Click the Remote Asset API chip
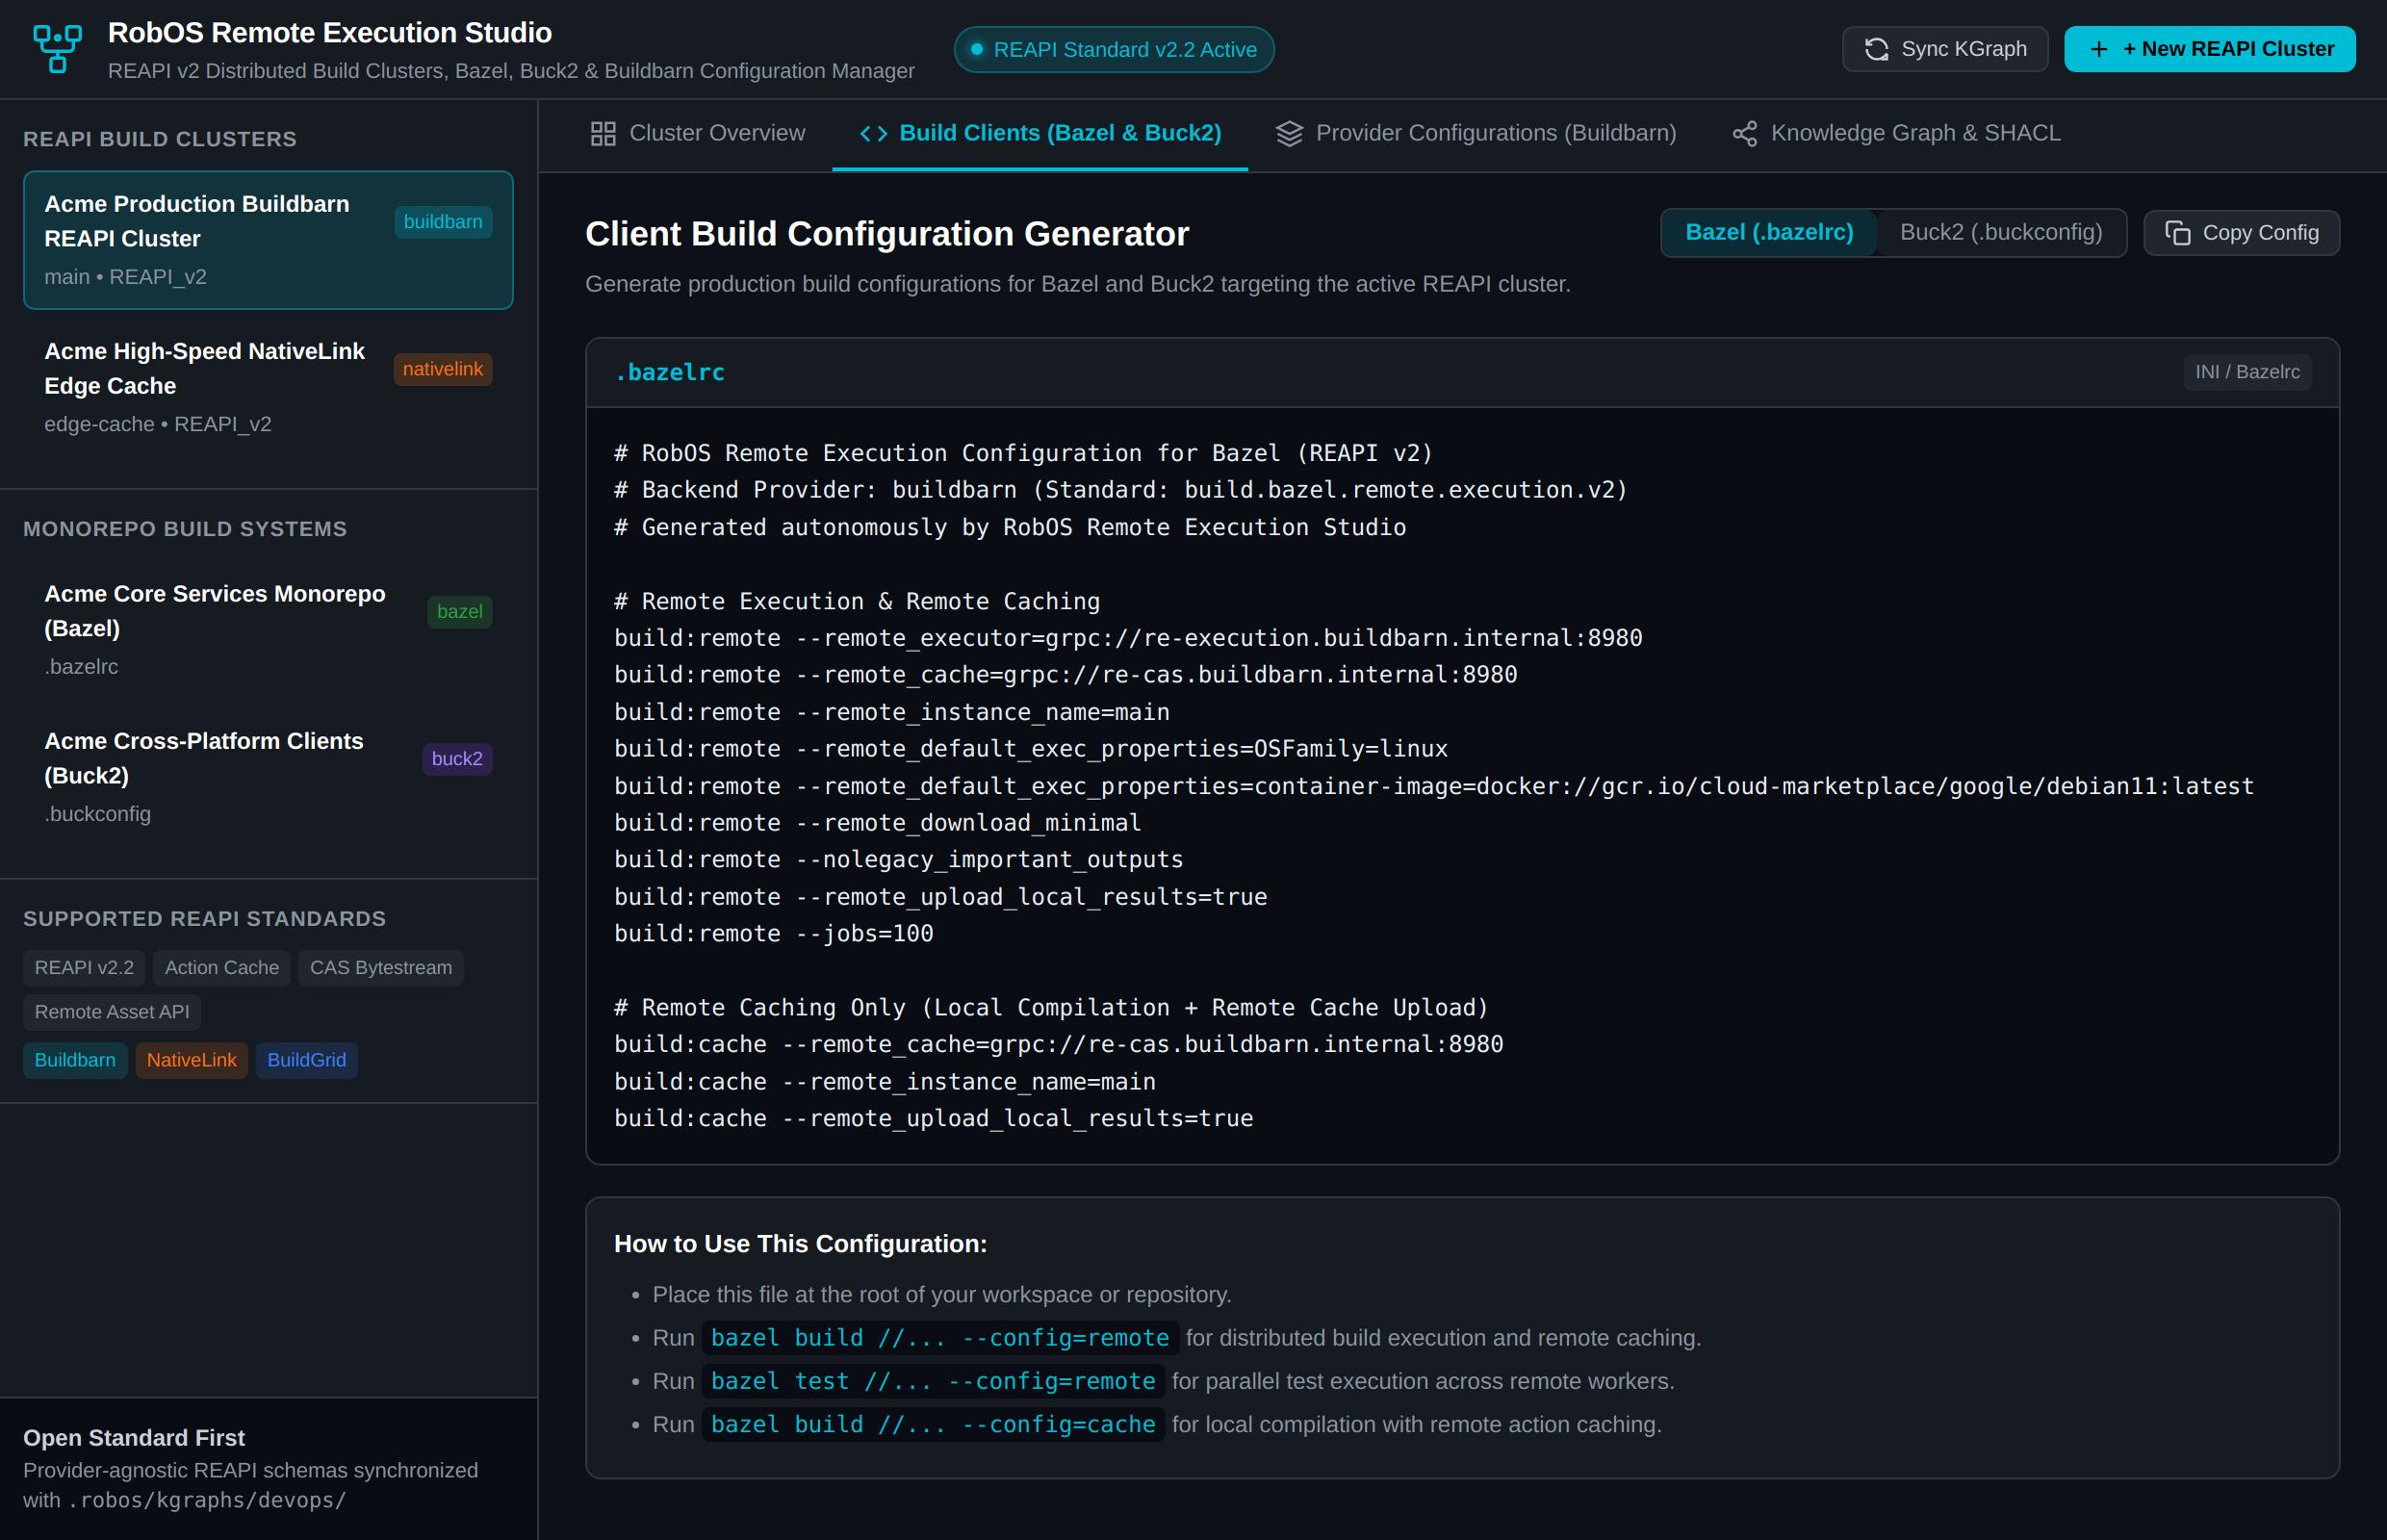Screen dimensions: 2387x1540 (112, 1012)
